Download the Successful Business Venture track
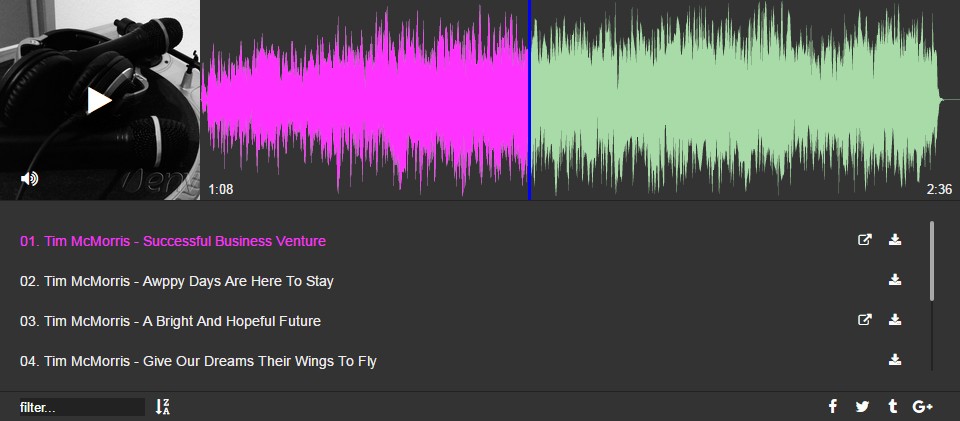This screenshot has width=960, height=421. point(895,240)
